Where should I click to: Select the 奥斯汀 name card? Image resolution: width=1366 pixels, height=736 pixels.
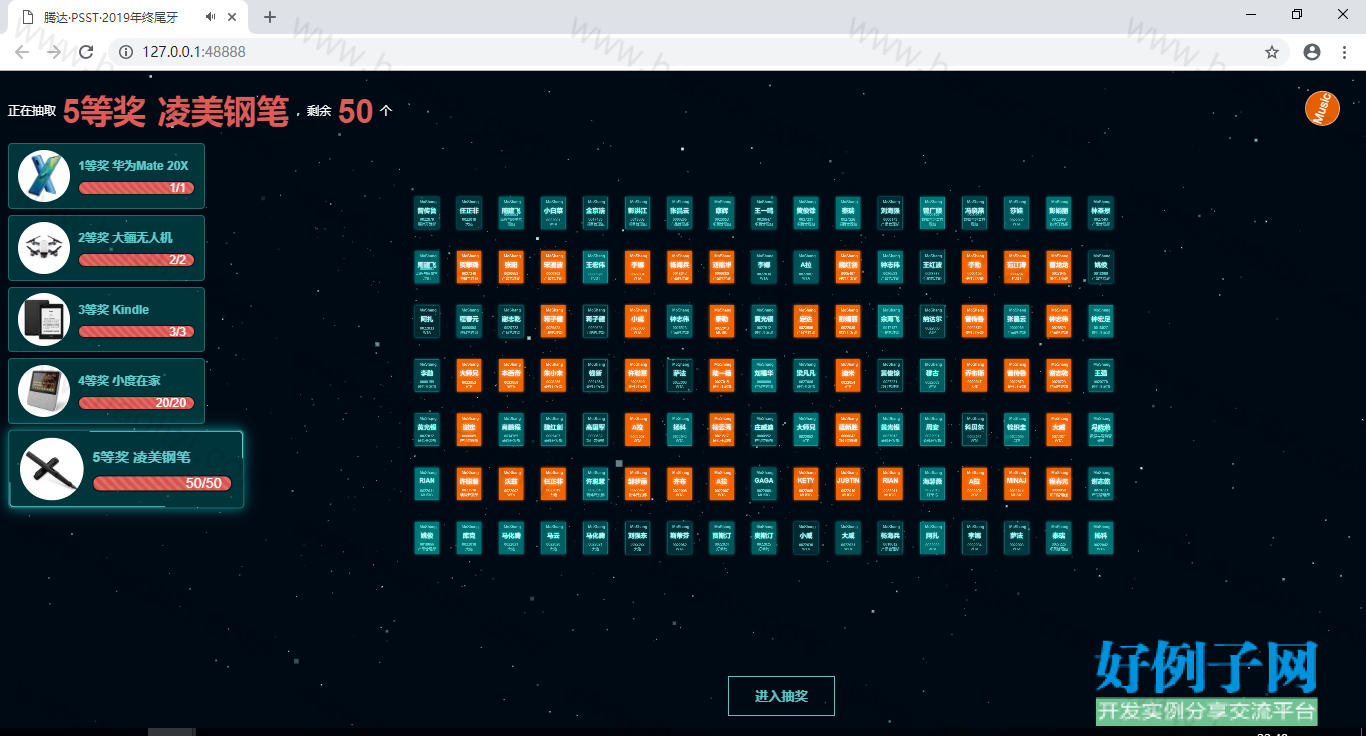coord(765,537)
